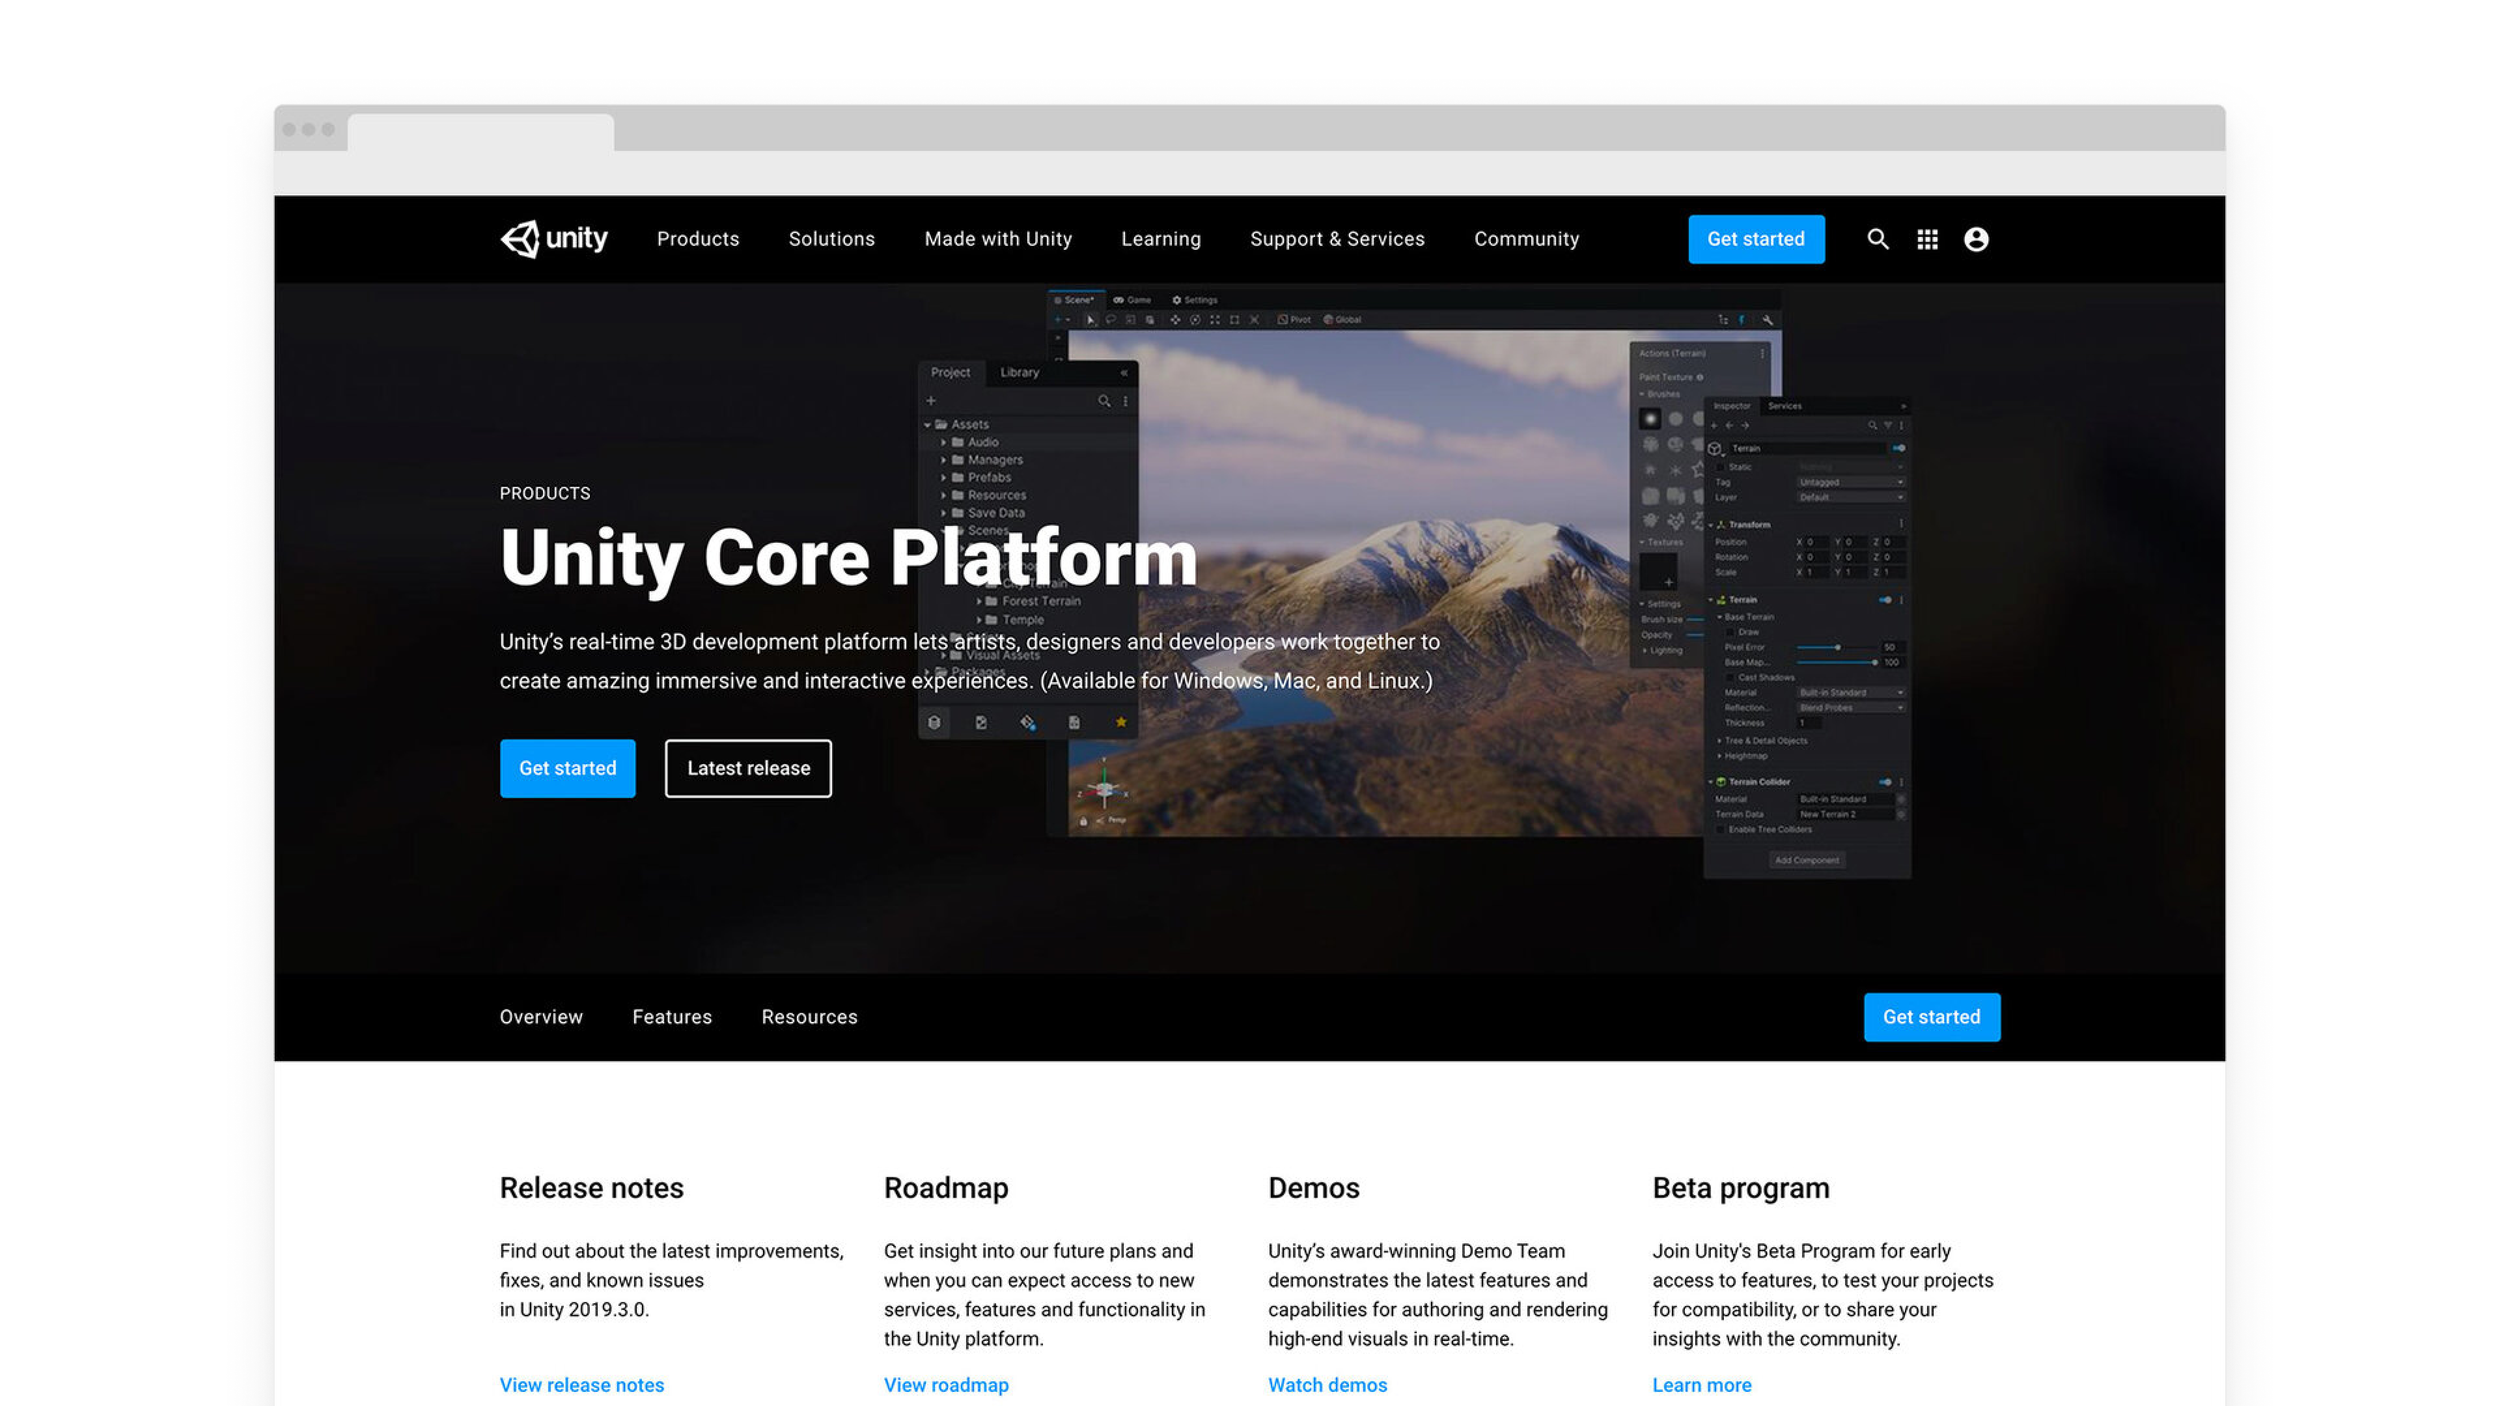Click the scene orientation gizmo
This screenshot has height=1406, width=2500.
(x=1104, y=790)
